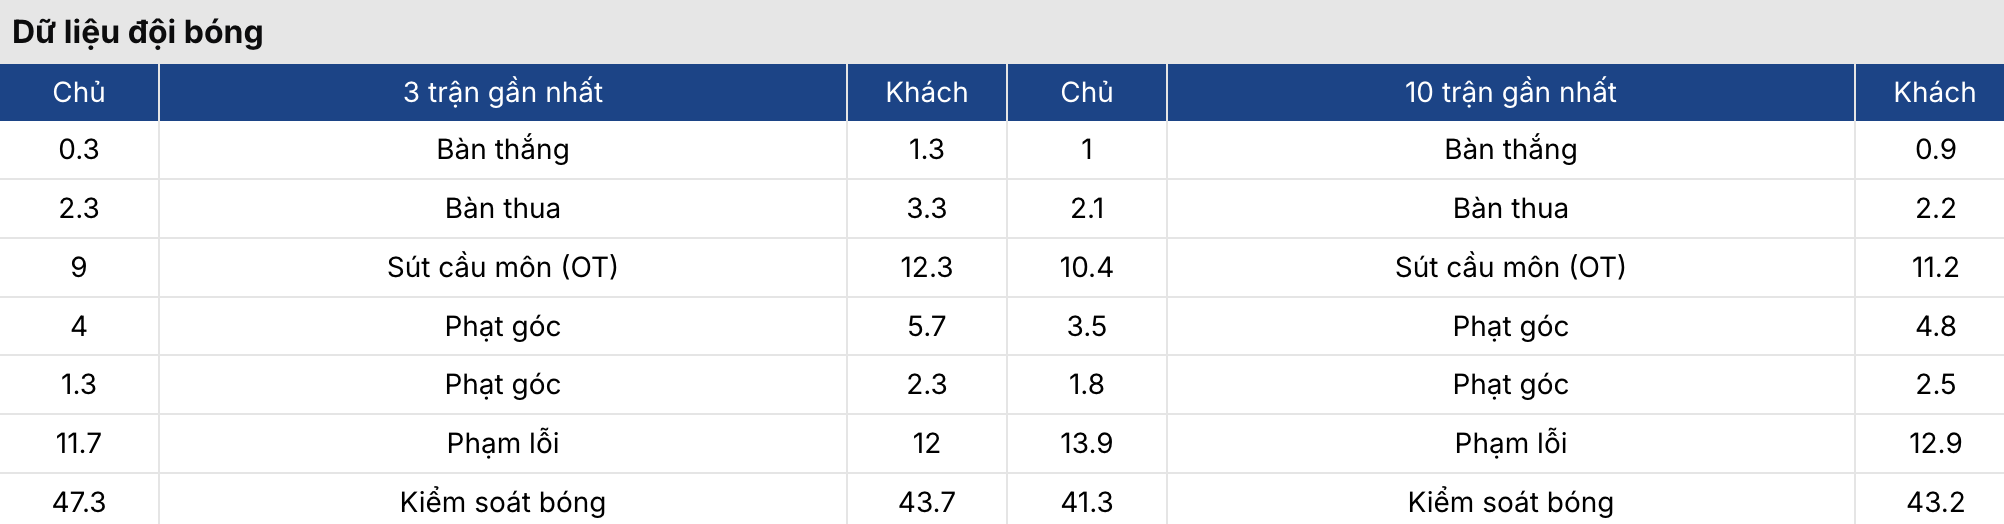This screenshot has height=524, width=2004.
Task: Select "Sút cầu môn (OT)" in the 3-match table
Action: pyautogui.click(x=503, y=267)
